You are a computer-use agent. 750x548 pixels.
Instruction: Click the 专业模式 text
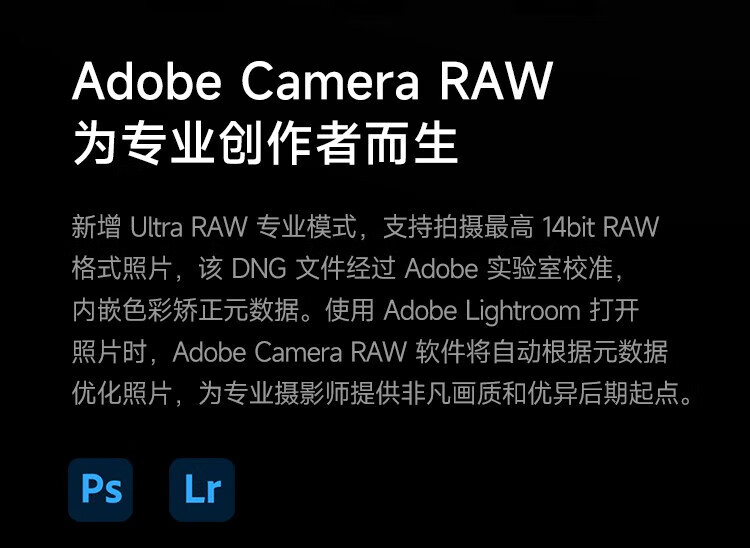tap(307, 227)
